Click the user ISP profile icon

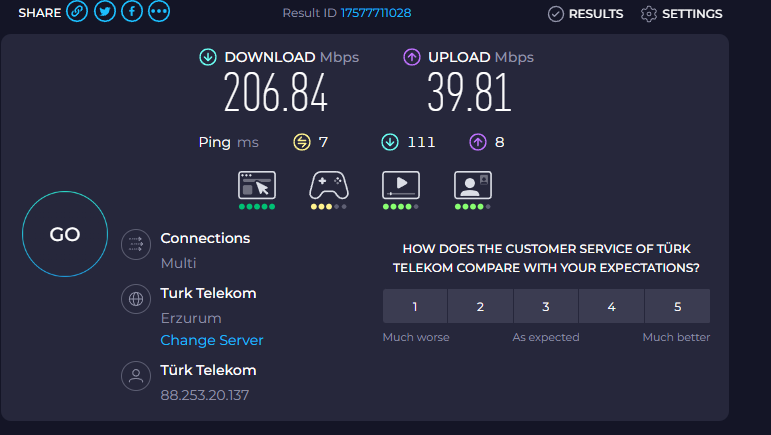pyautogui.click(x=136, y=376)
